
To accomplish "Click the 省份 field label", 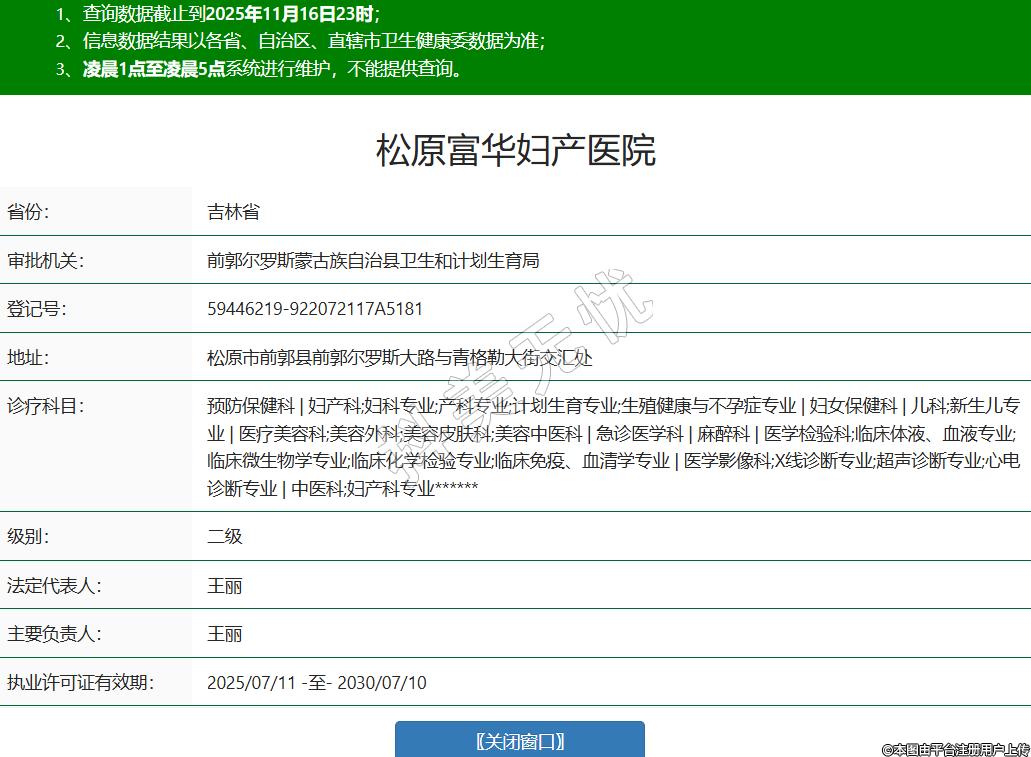I will coord(28,212).
